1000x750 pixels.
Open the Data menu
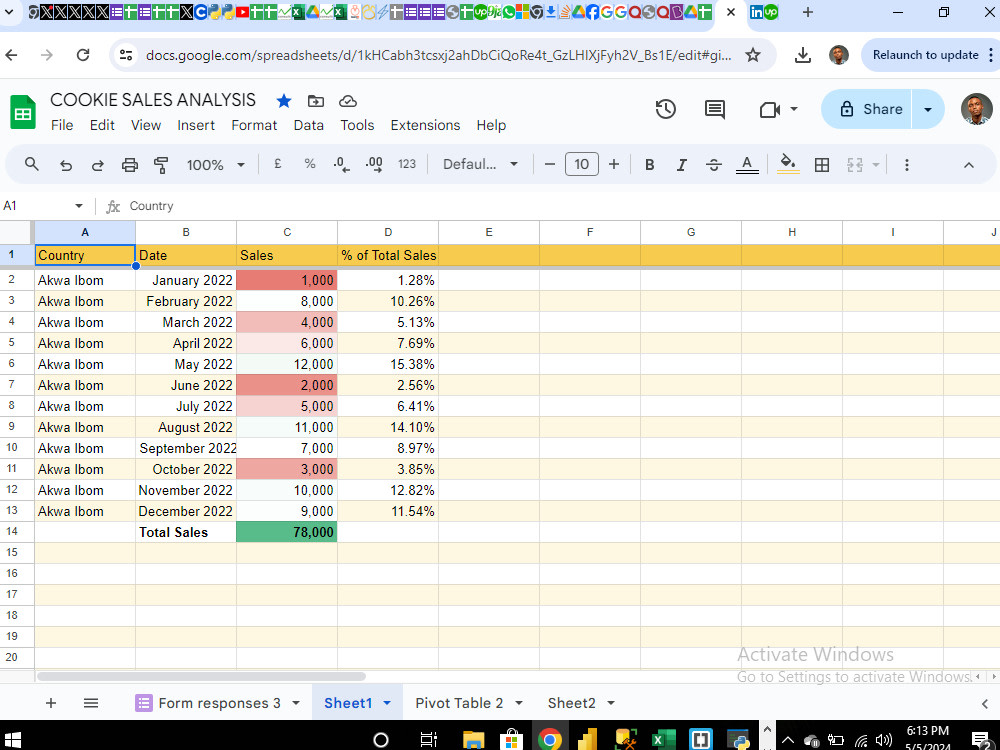(309, 125)
